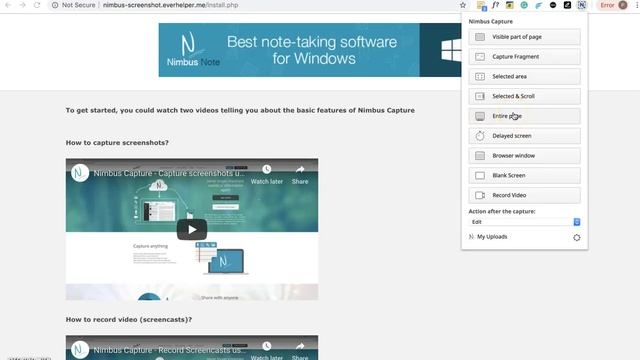The height and width of the screenshot is (360, 640).
Task: Capture the Entire page
Action: coord(524,116)
